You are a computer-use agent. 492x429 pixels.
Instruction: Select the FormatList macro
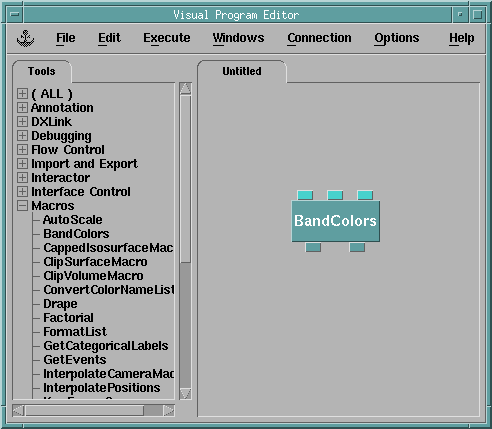[75, 332]
